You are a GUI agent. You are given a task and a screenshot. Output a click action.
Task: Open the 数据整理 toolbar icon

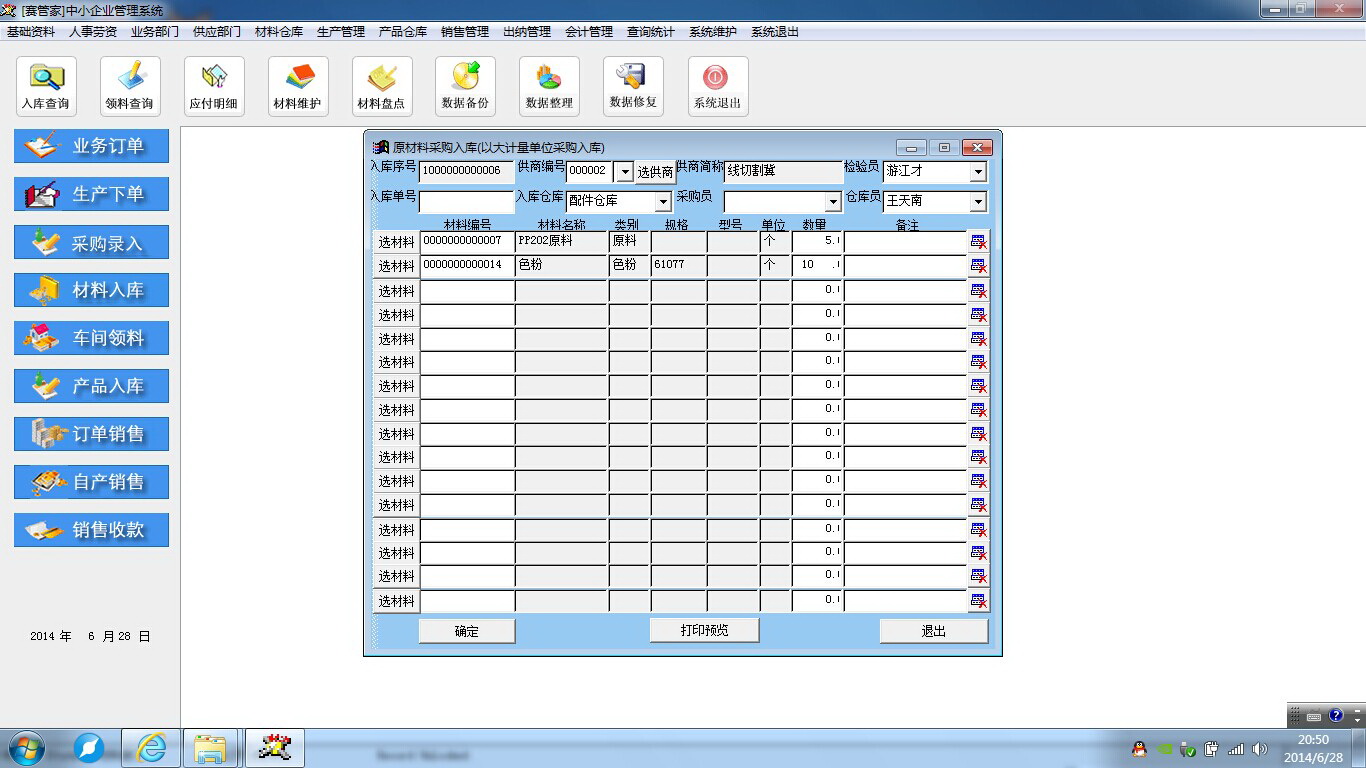(549, 86)
